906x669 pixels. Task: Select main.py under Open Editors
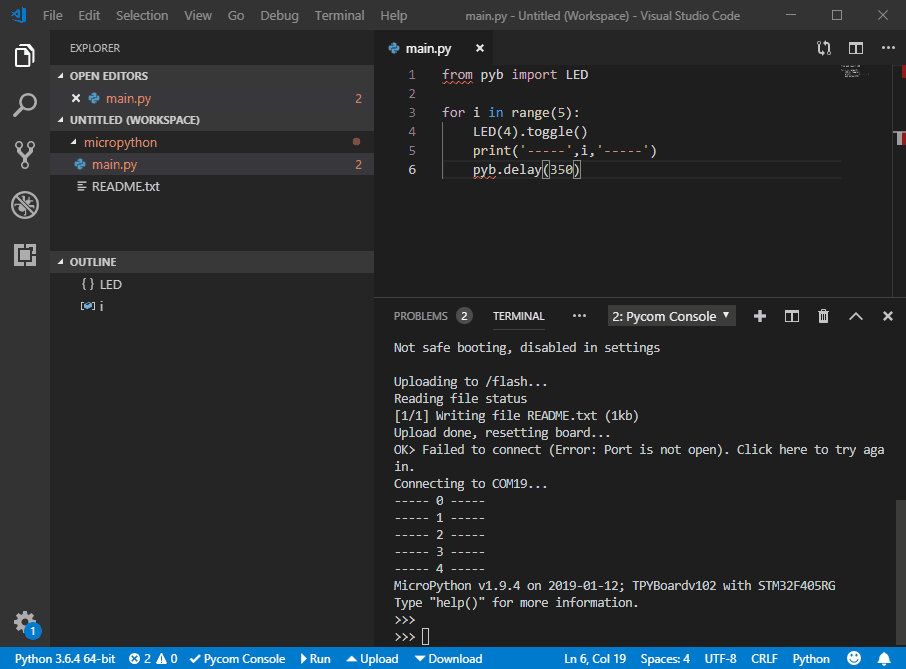pos(212,98)
